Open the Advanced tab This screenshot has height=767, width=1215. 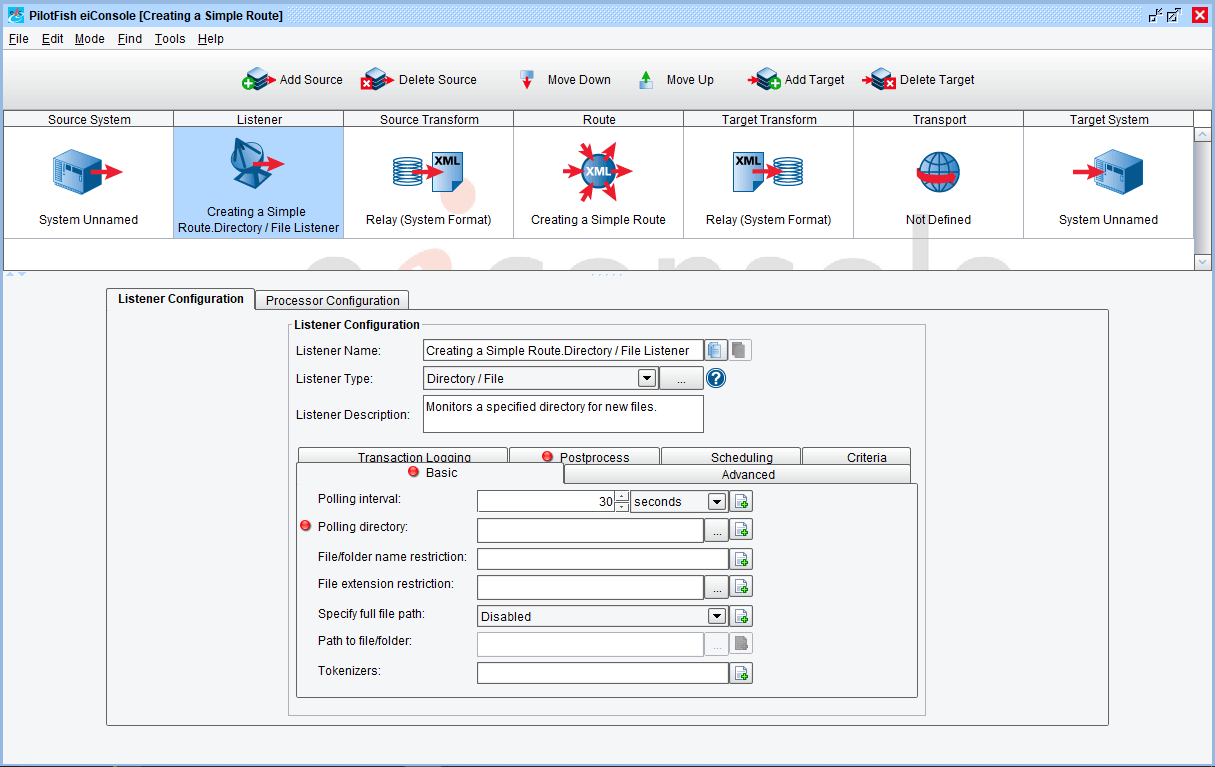click(747, 475)
